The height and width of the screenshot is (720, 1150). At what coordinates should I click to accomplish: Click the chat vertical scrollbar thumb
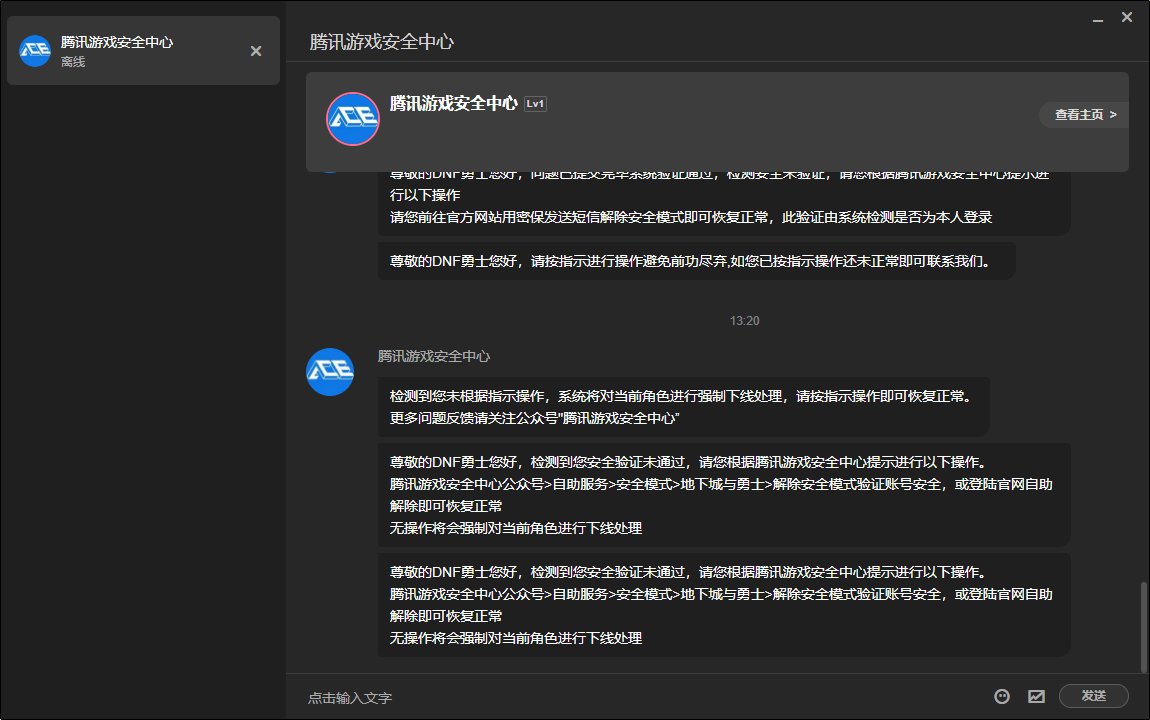coord(1143,627)
